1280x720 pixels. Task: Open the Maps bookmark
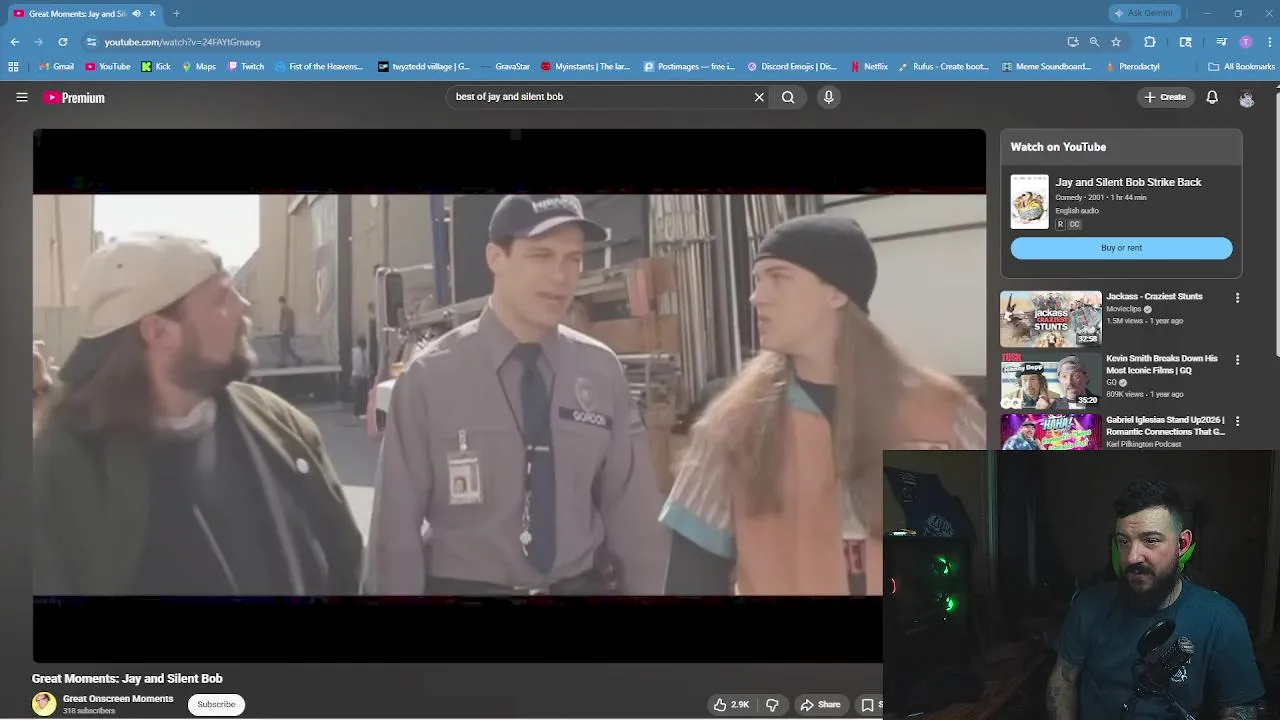pos(199,67)
